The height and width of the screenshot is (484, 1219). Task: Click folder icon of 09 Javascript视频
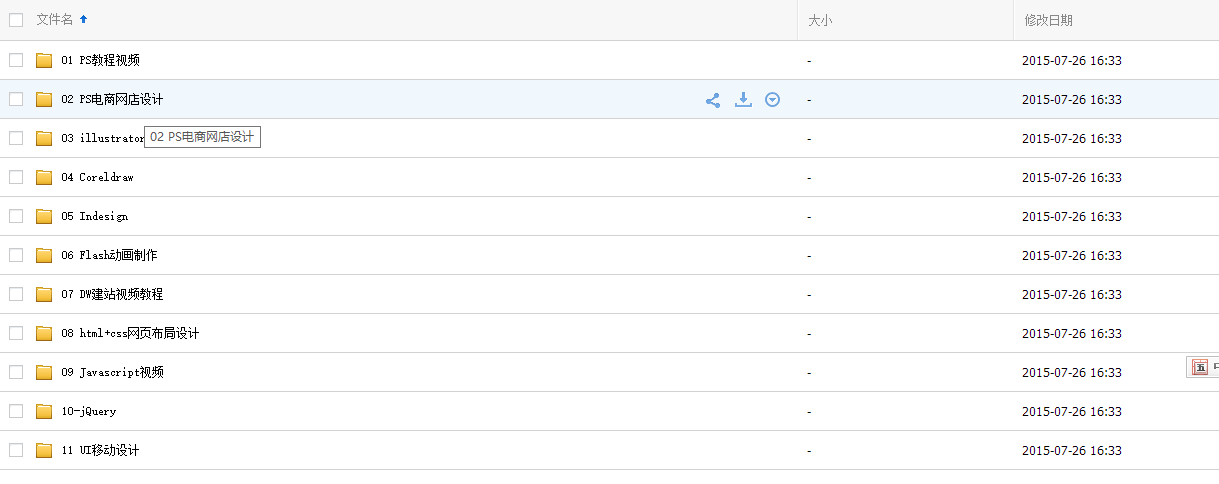(x=44, y=373)
